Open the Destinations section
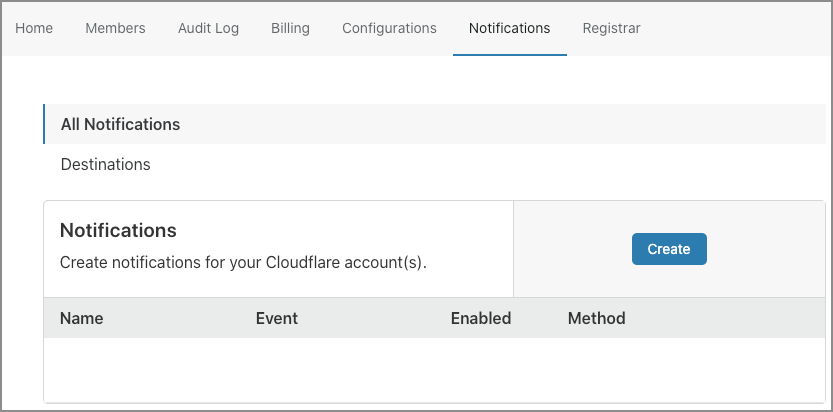The height and width of the screenshot is (412, 833). point(105,164)
